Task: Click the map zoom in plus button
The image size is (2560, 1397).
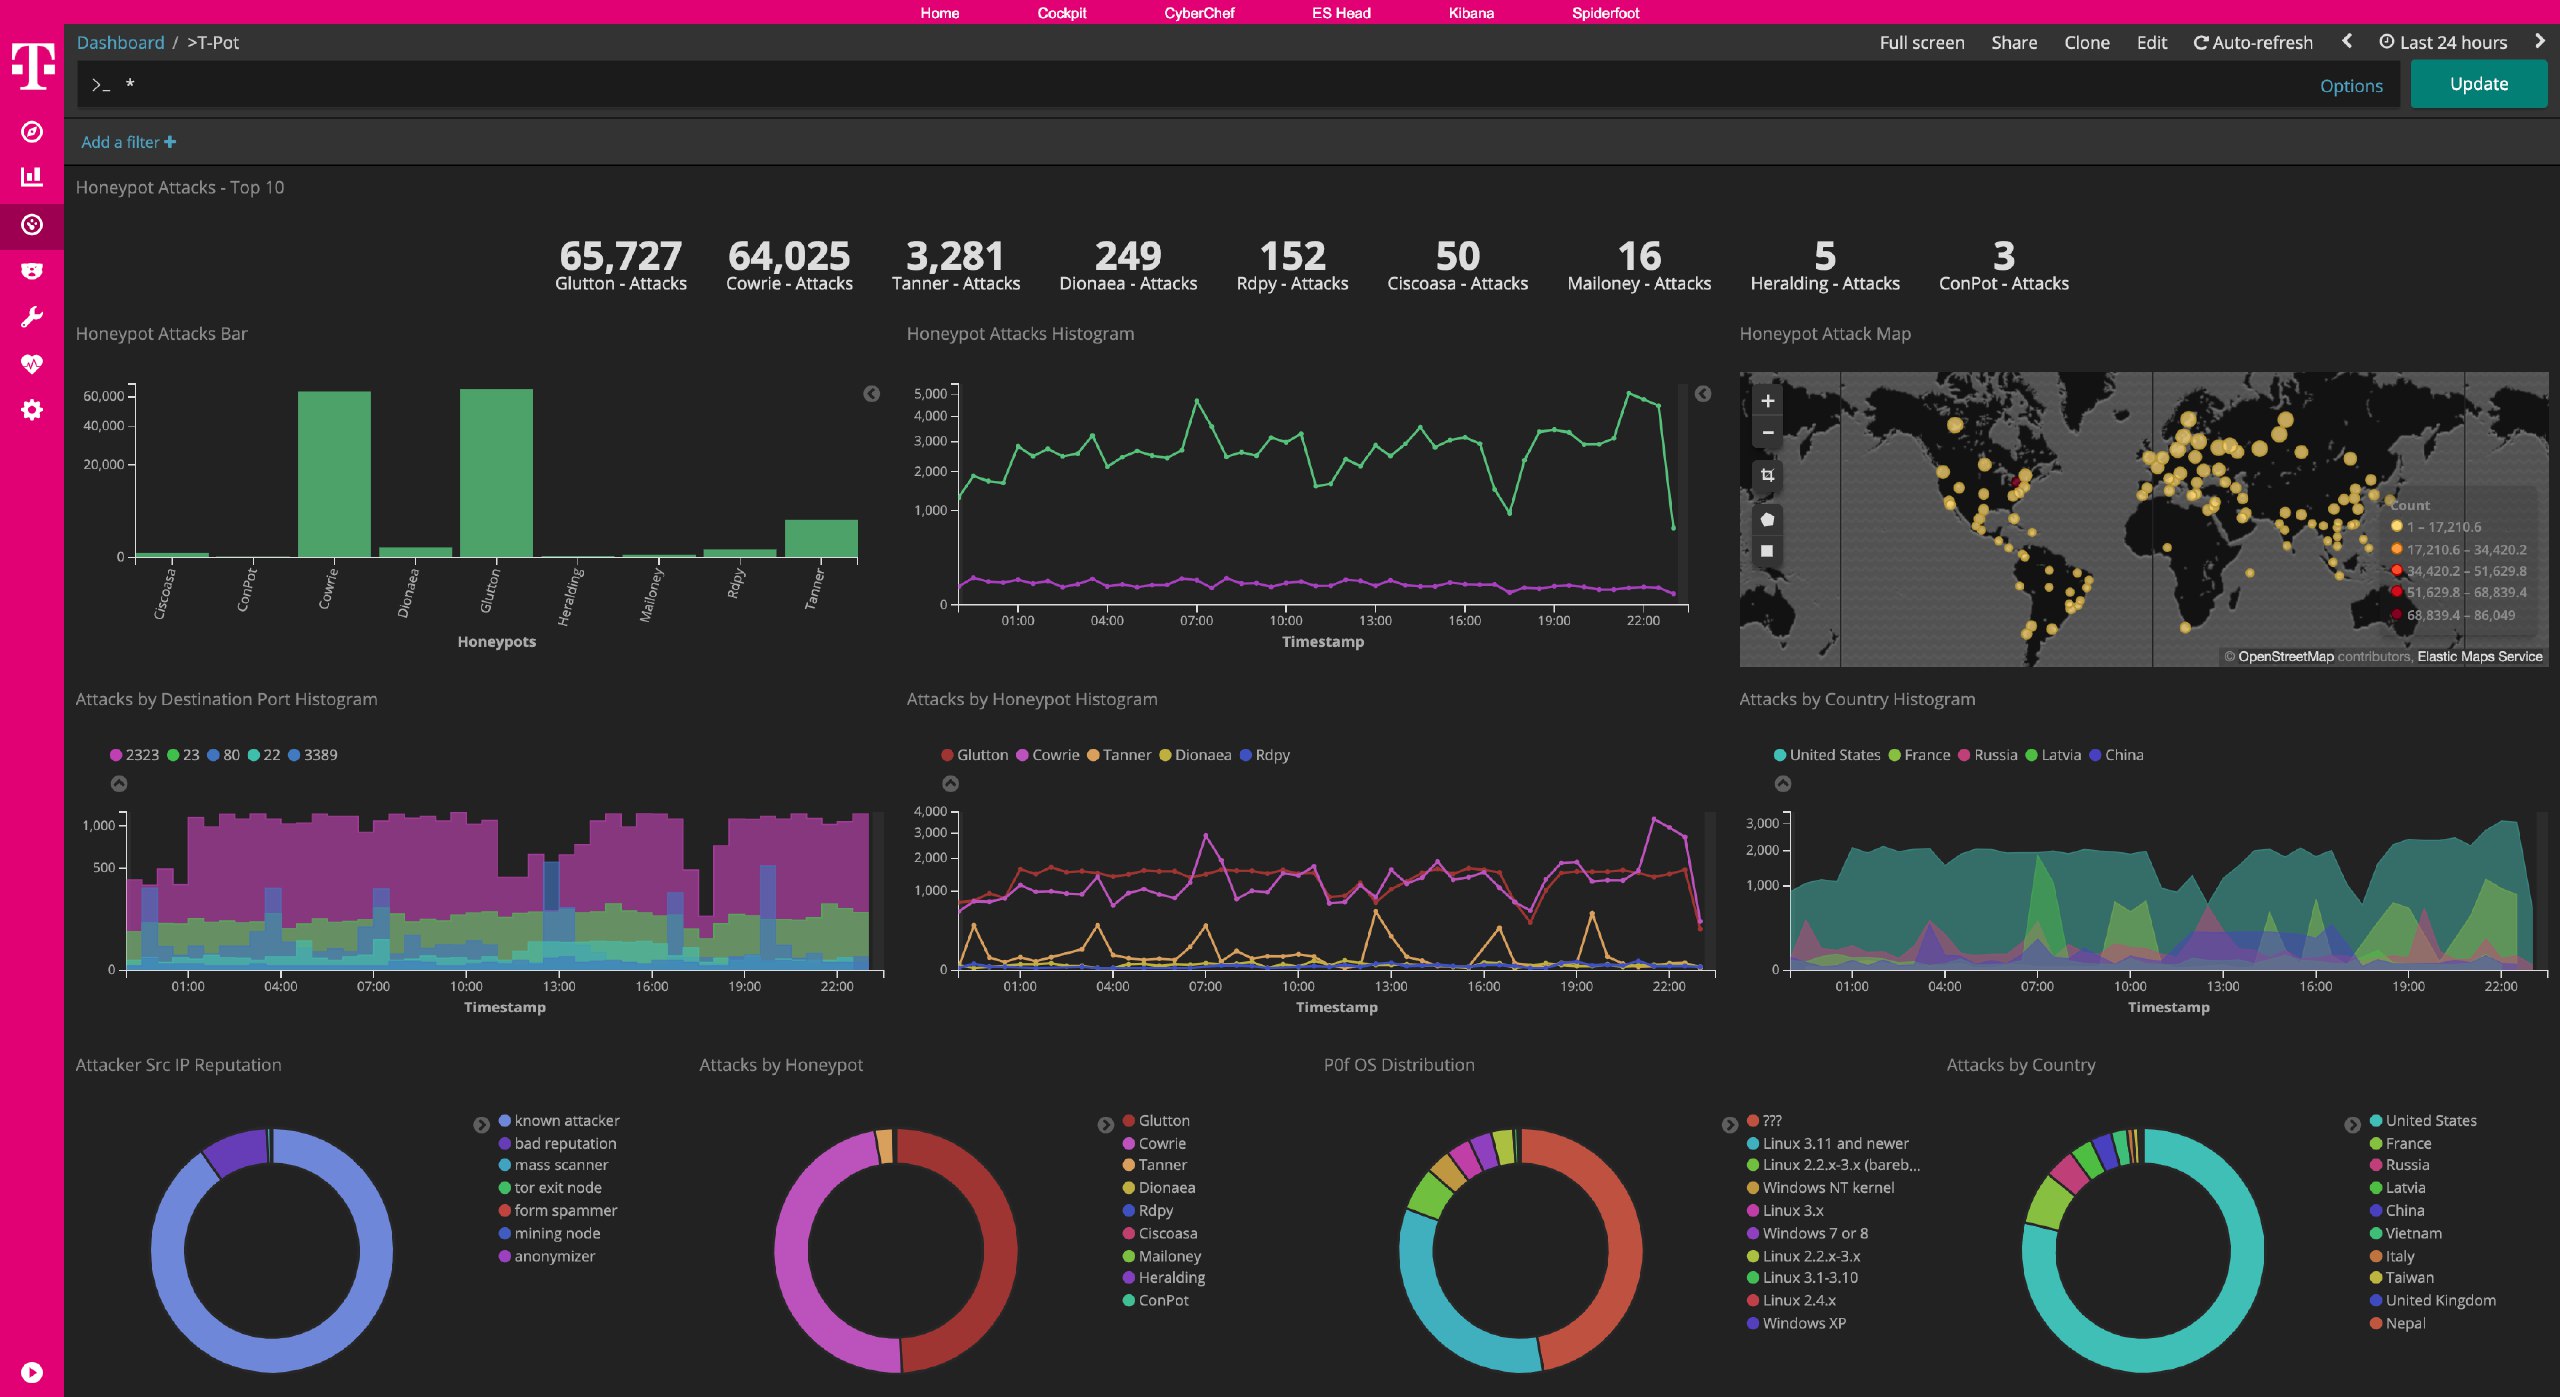Action: (x=1767, y=401)
